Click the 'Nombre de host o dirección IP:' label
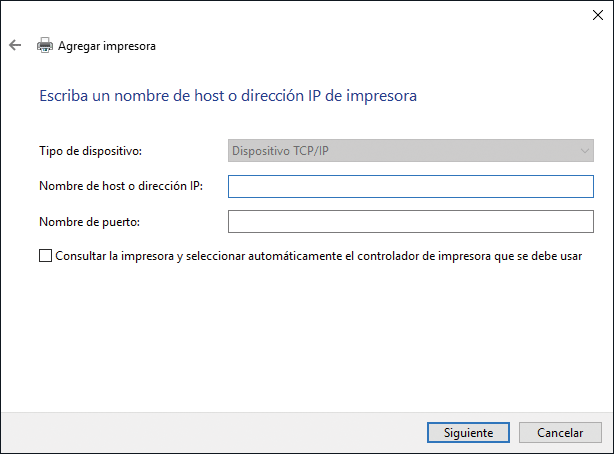This screenshot has width=614, height=454. pyautogui.click(x=121, y=186)
